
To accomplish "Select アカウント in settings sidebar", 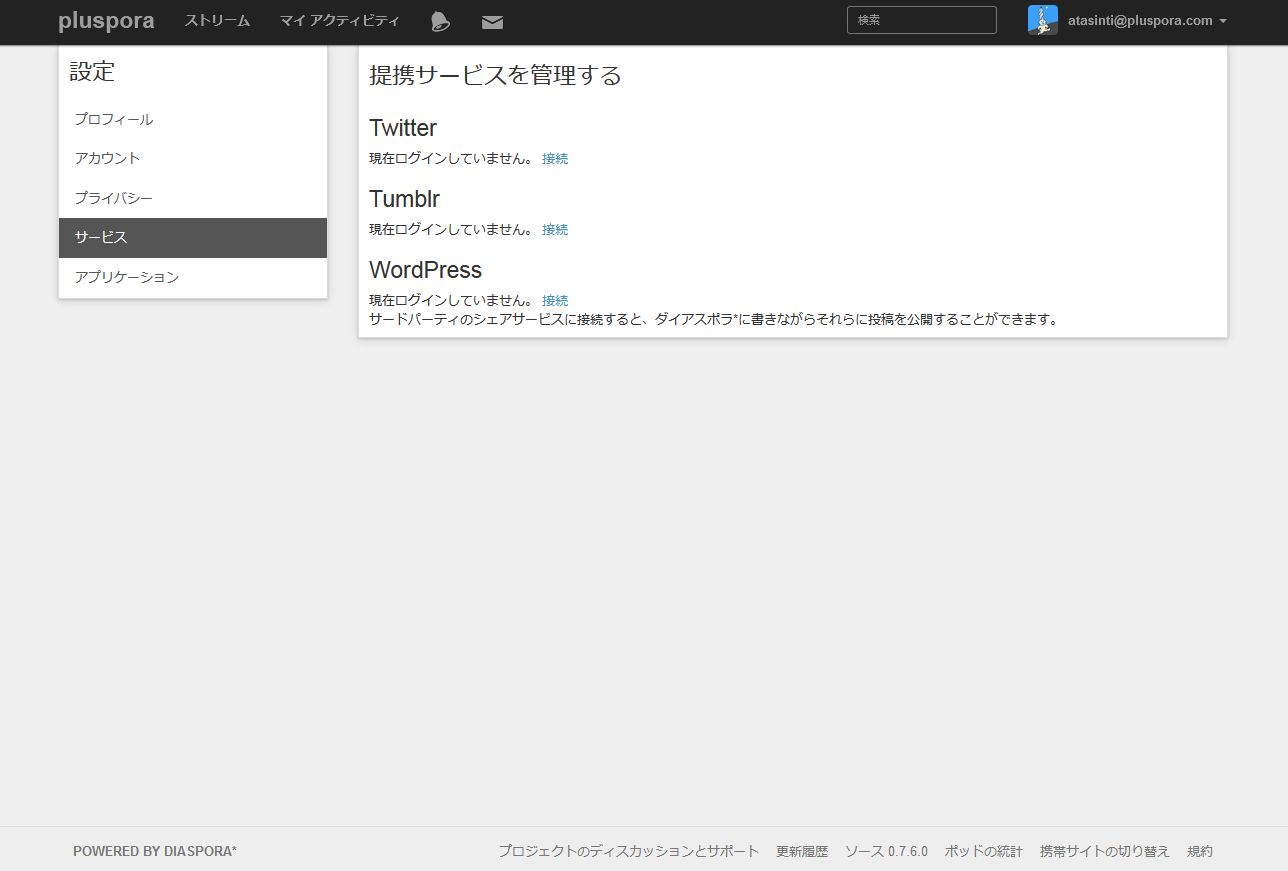I will pos(193,158).
